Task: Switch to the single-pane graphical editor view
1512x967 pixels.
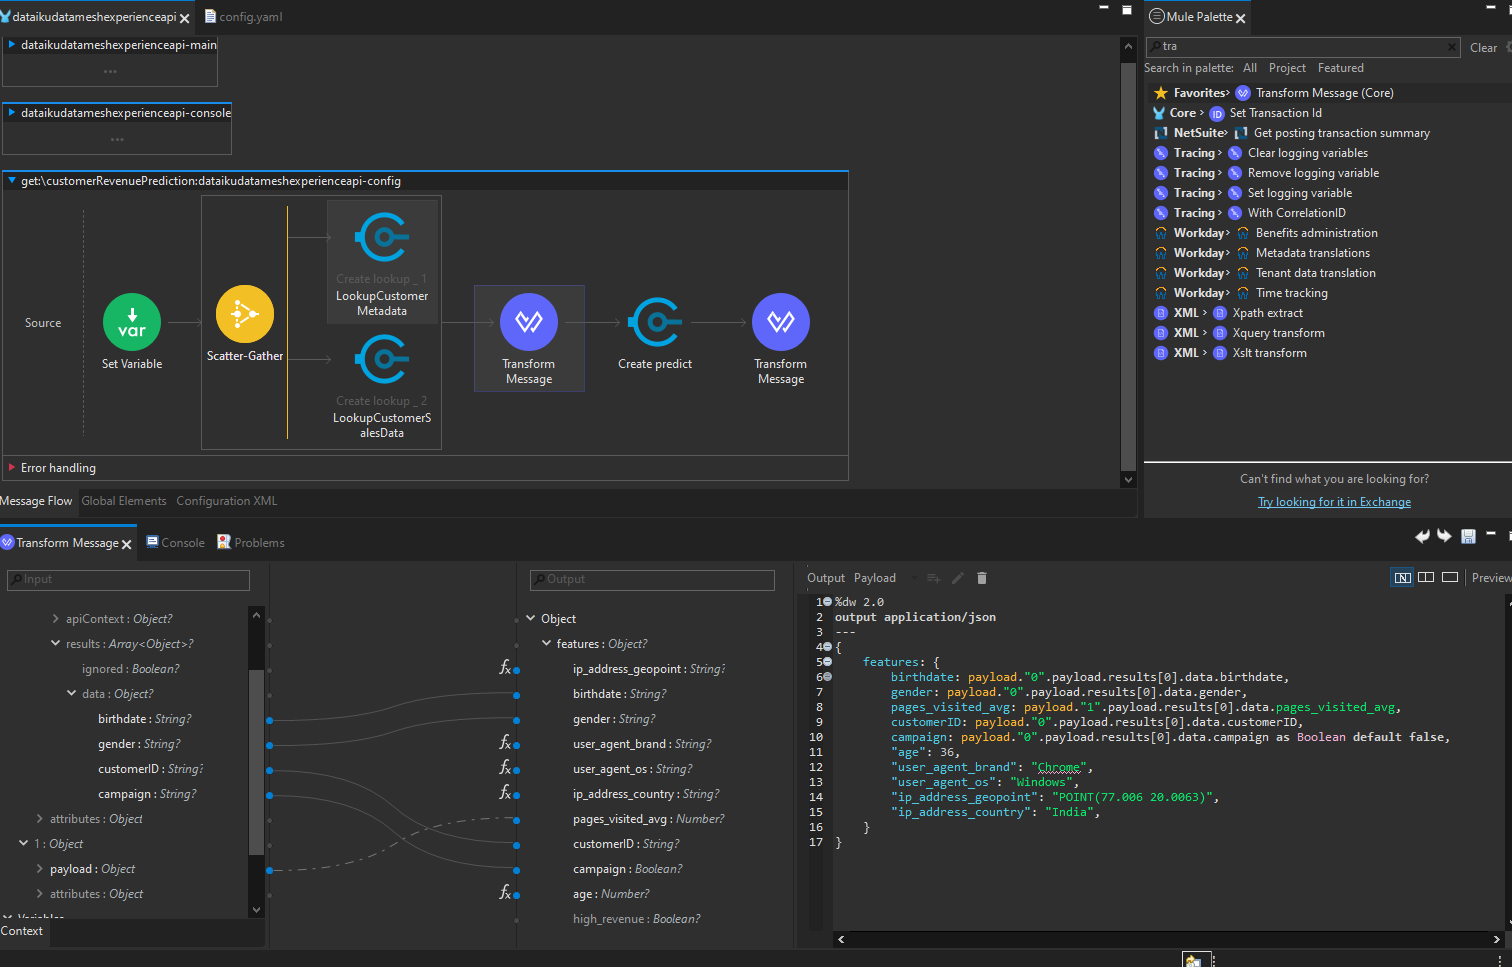Action: click(x=1450, y=577)
